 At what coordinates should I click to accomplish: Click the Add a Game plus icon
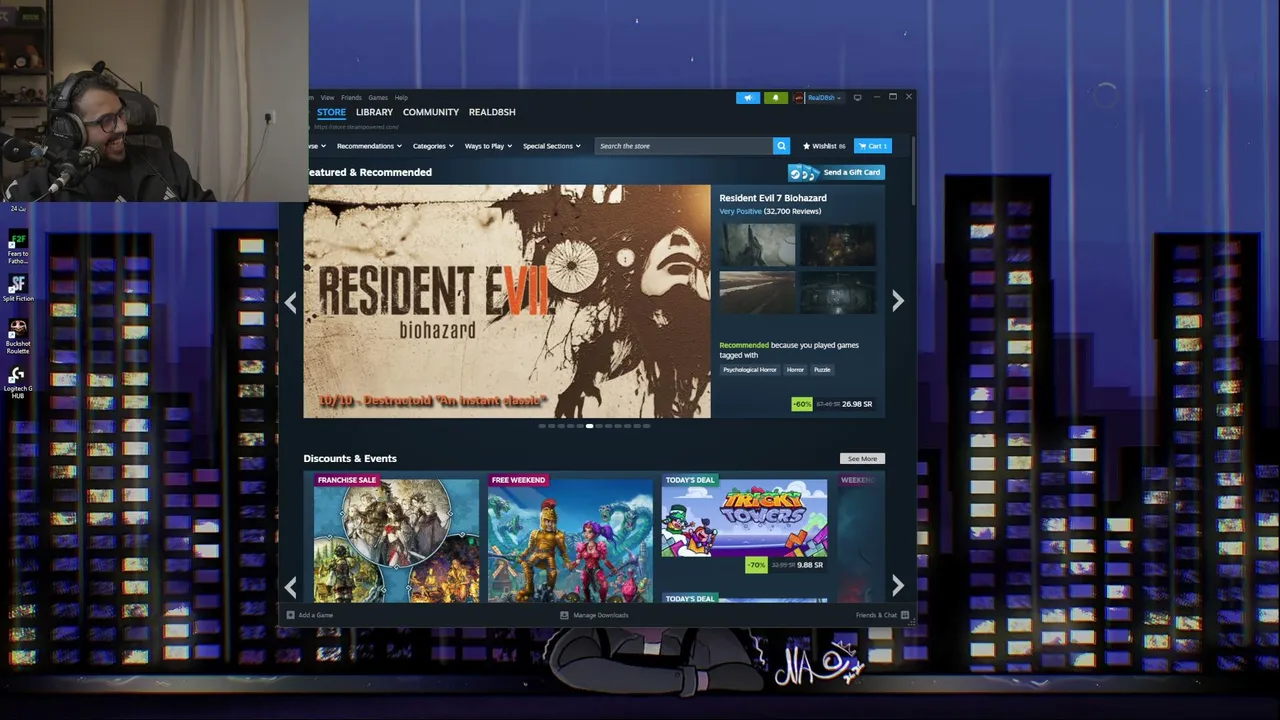click(x=291, y=615)
